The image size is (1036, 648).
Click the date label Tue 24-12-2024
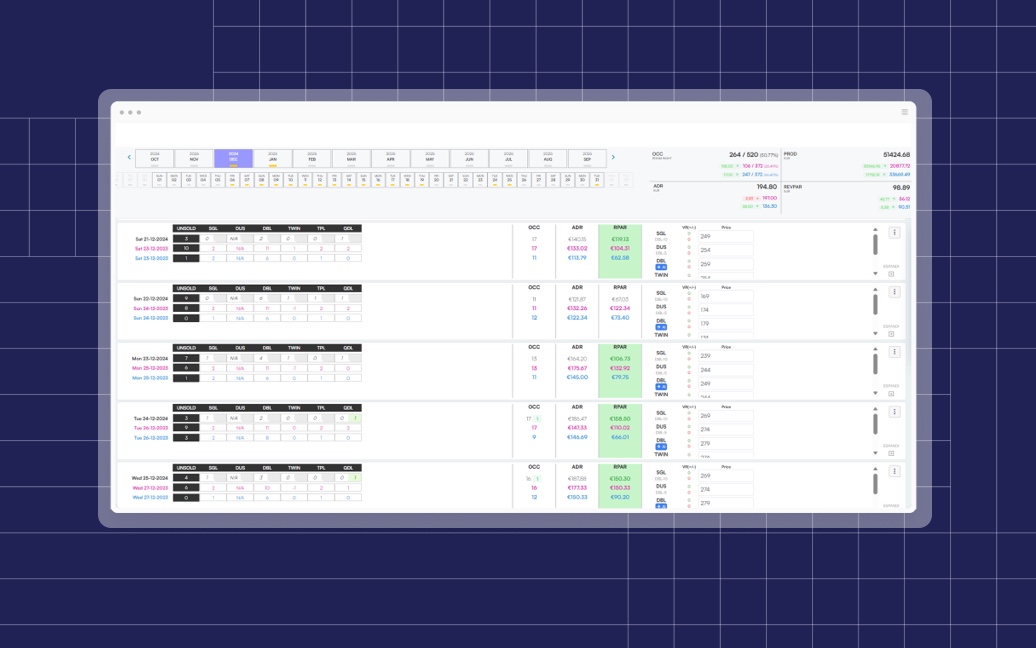pos(151,419)
